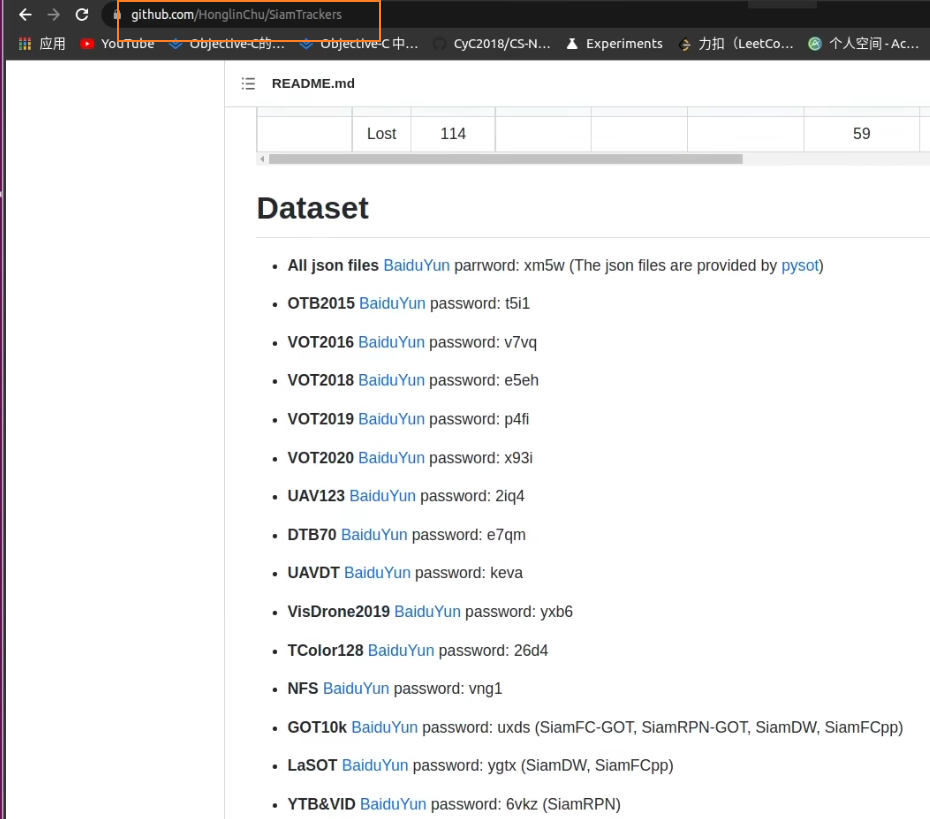Click the VOT2018 password text e5eh
This screenshot has width=930, height=819.
point(521,380)
